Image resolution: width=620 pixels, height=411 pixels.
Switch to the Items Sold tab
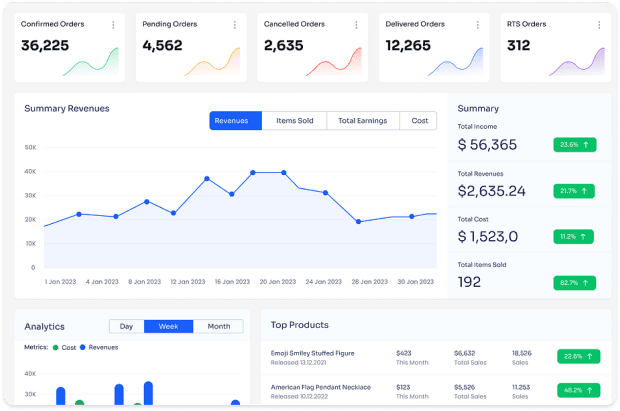pos(294,121)
